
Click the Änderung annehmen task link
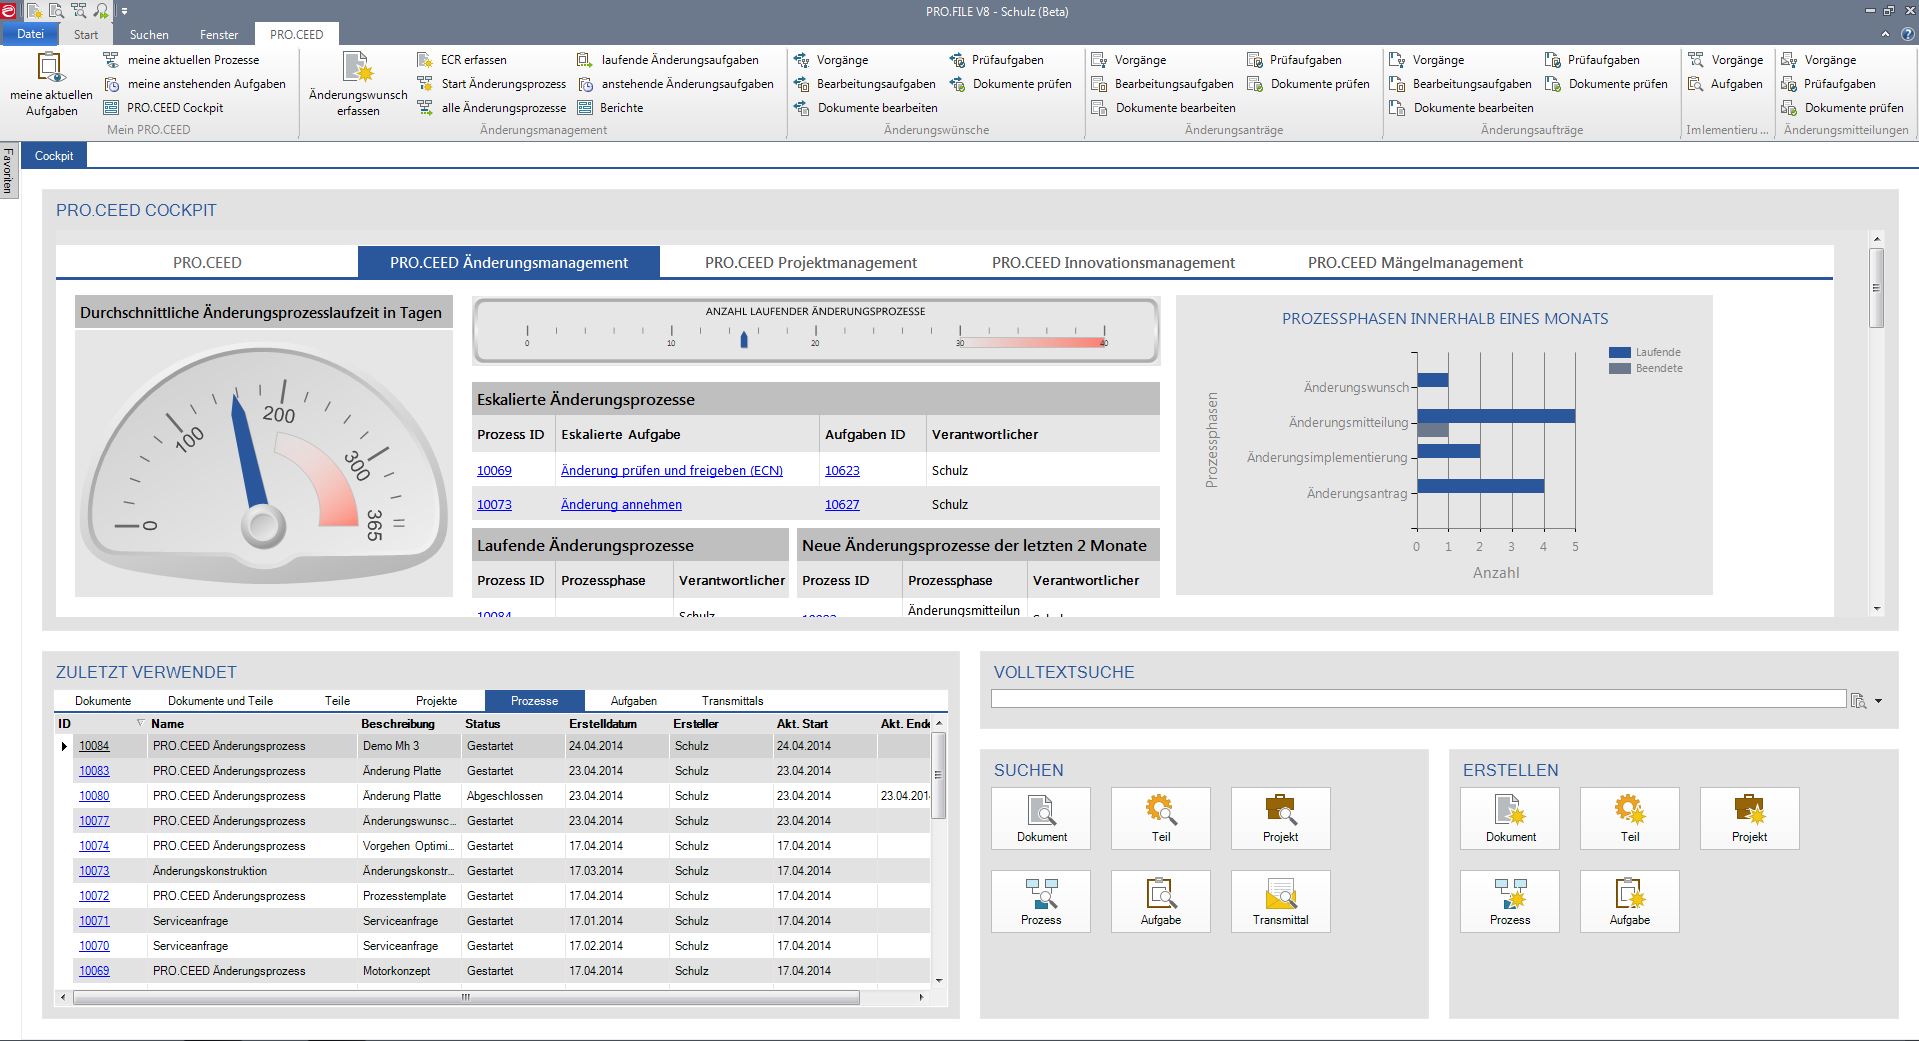[x=621, y=505]
